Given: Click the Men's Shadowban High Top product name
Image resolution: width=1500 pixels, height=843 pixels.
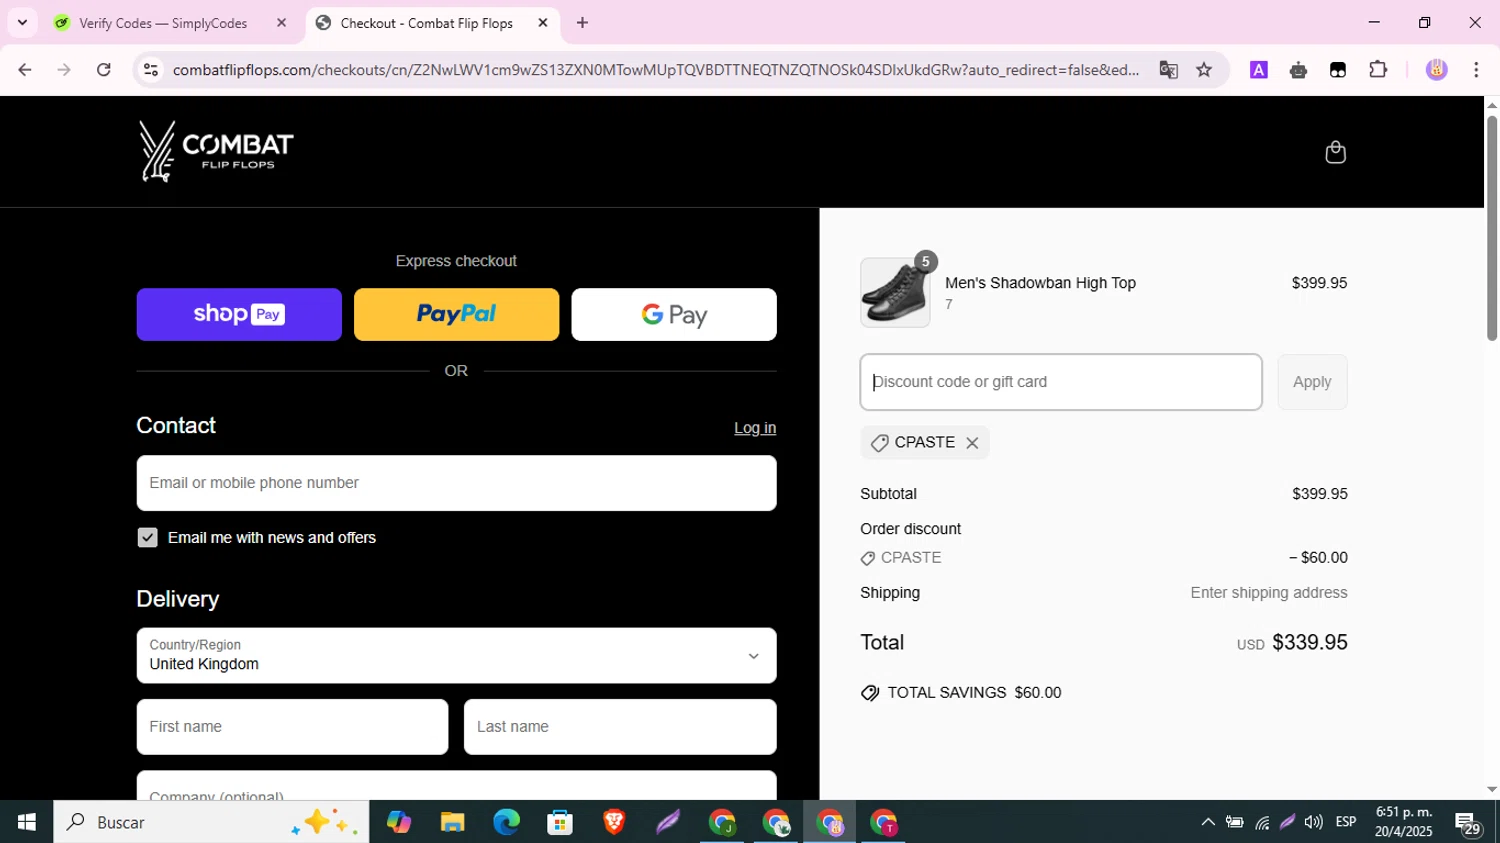Looking at the screenshot, I should tap(1040, 283).
